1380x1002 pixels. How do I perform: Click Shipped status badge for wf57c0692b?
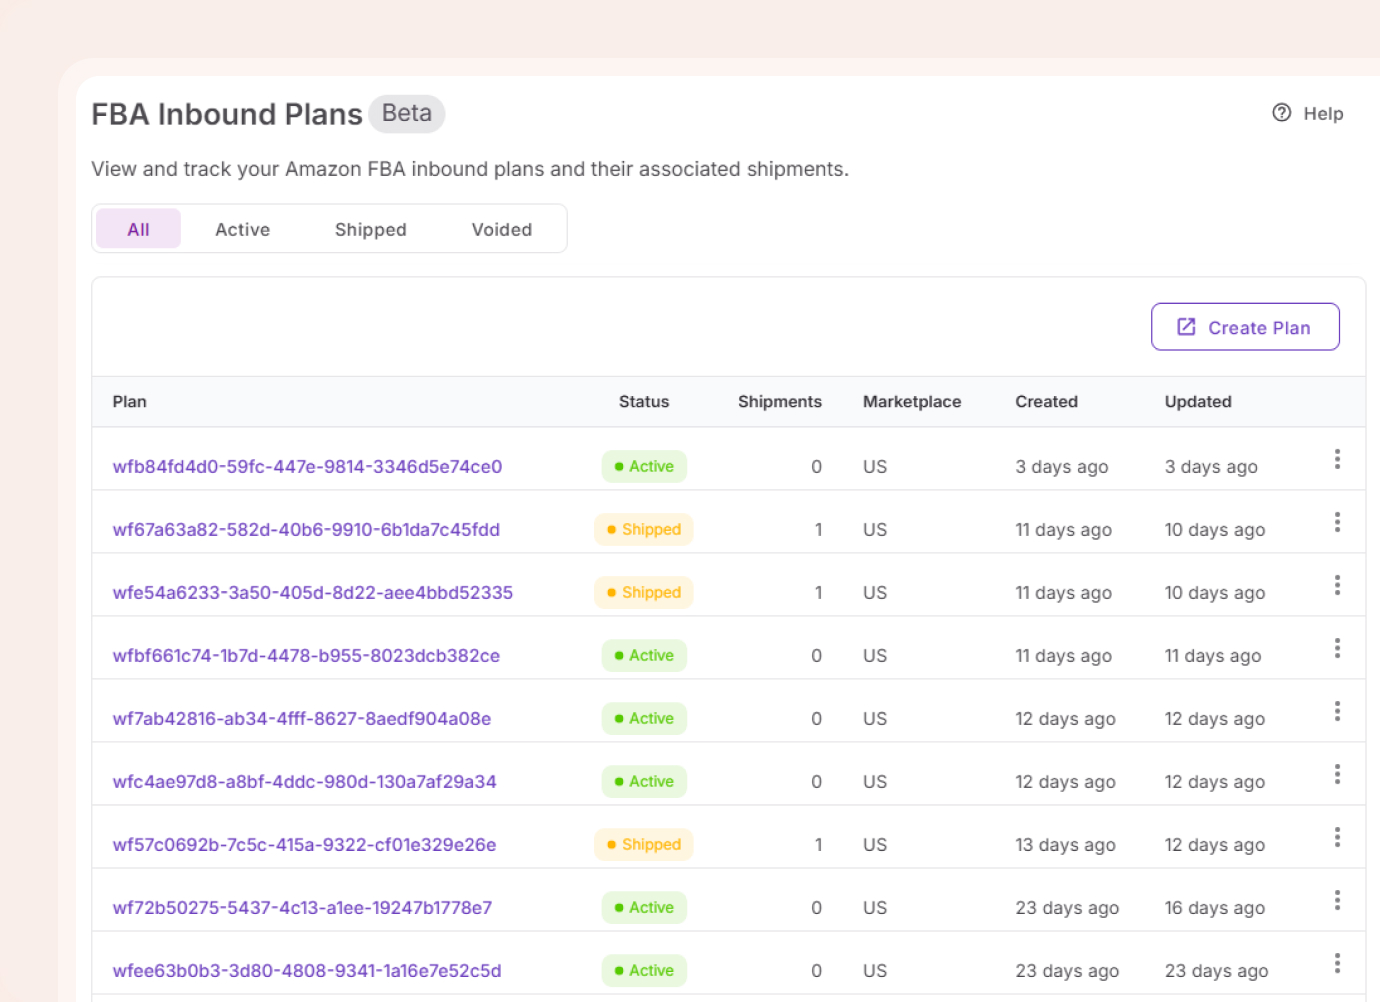(643, 844)
